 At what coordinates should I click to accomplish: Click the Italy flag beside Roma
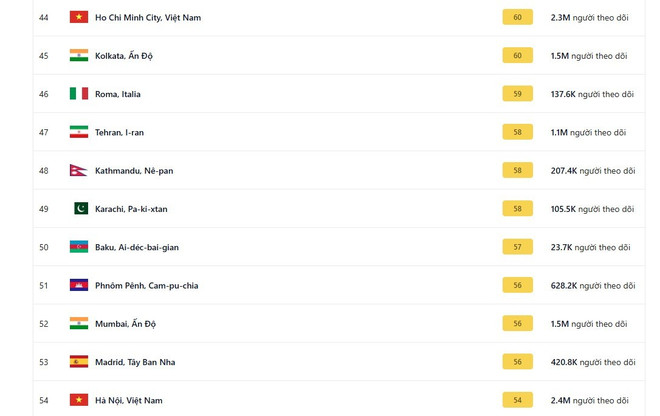click(x=79, y=94)
